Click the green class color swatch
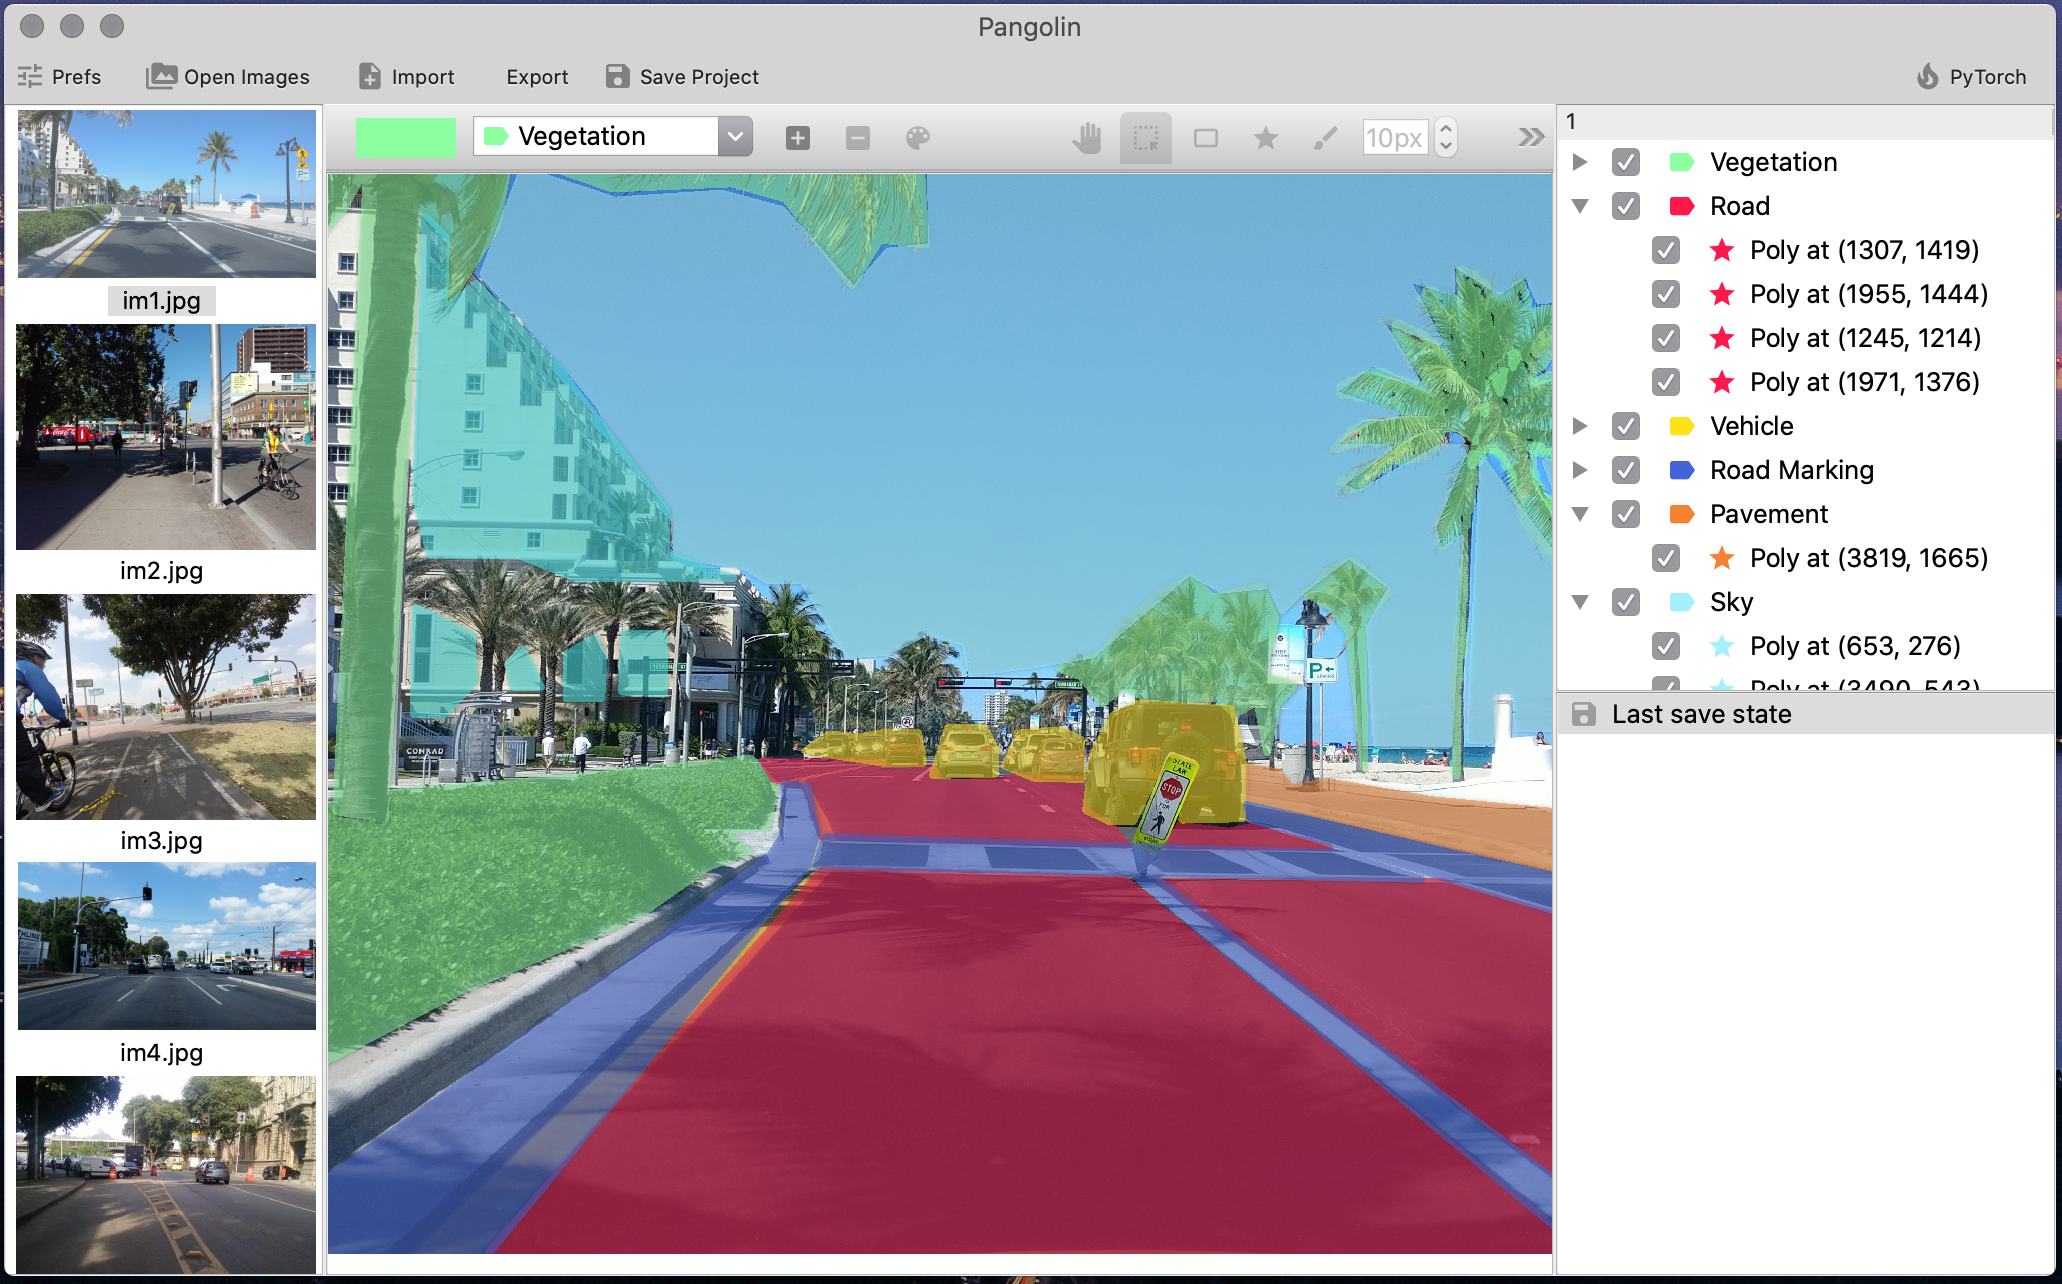This screenshot has height=1284, width=2062. point(406,137)
